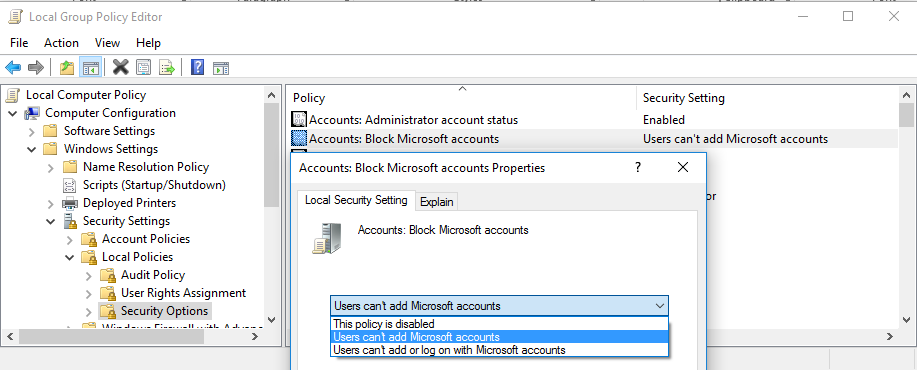
Task: Click the Back arrow toolbar icon
Action: click(13, 67)
